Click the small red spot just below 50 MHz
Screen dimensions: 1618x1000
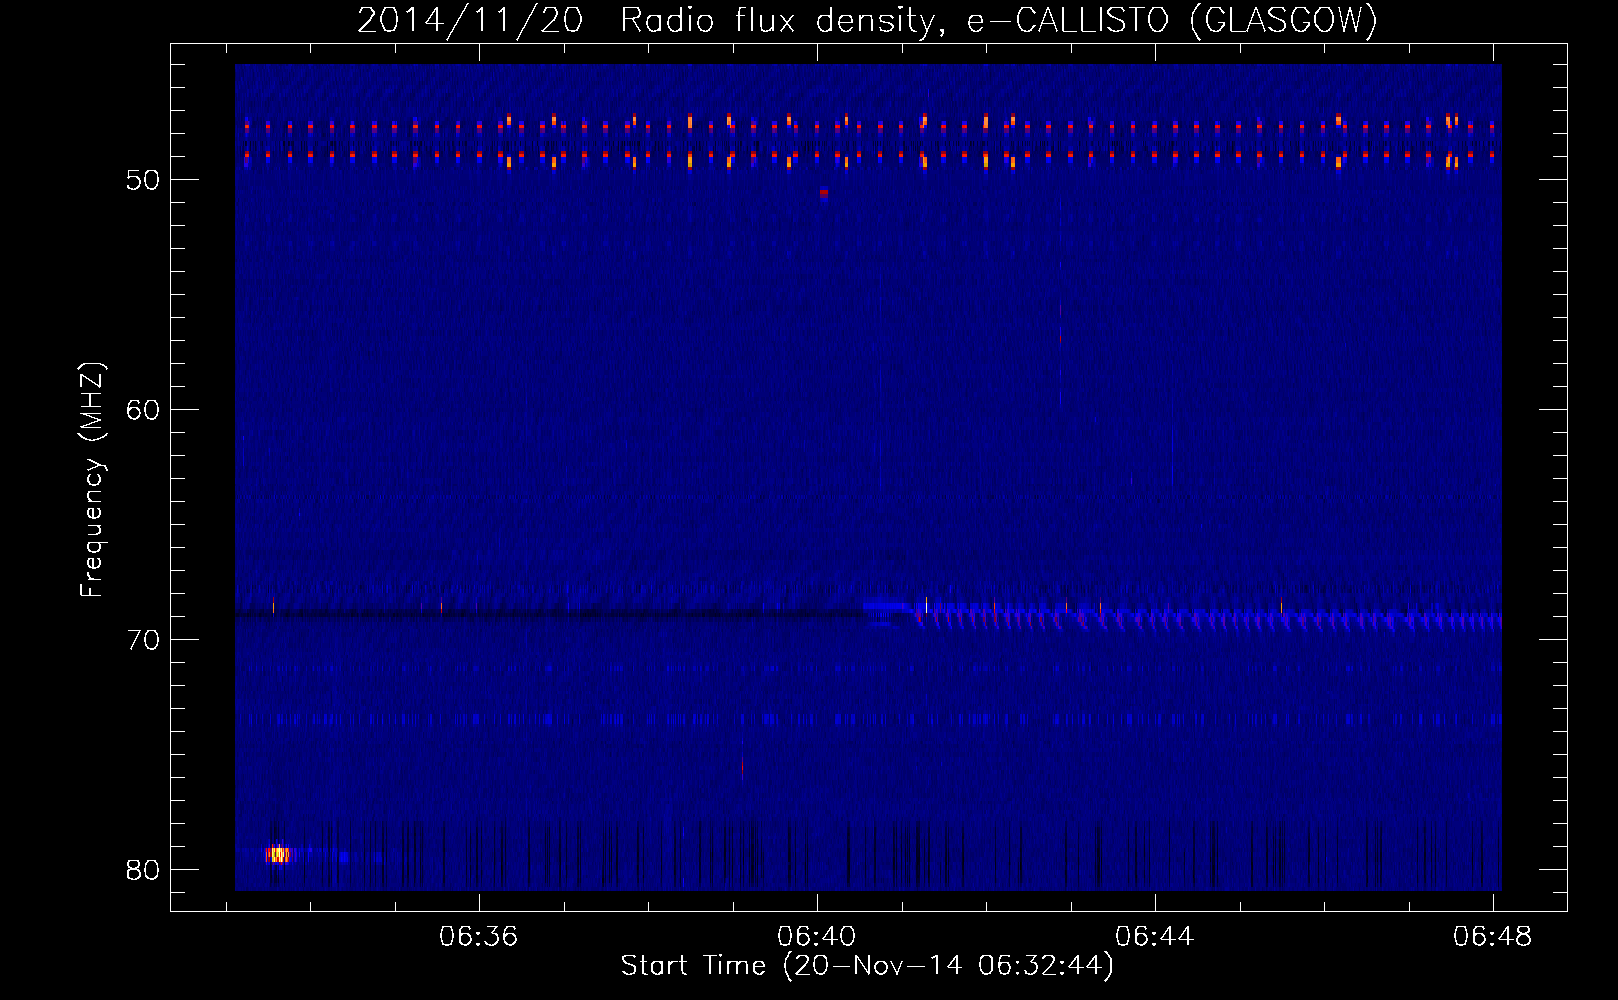(x=823, y=193)
